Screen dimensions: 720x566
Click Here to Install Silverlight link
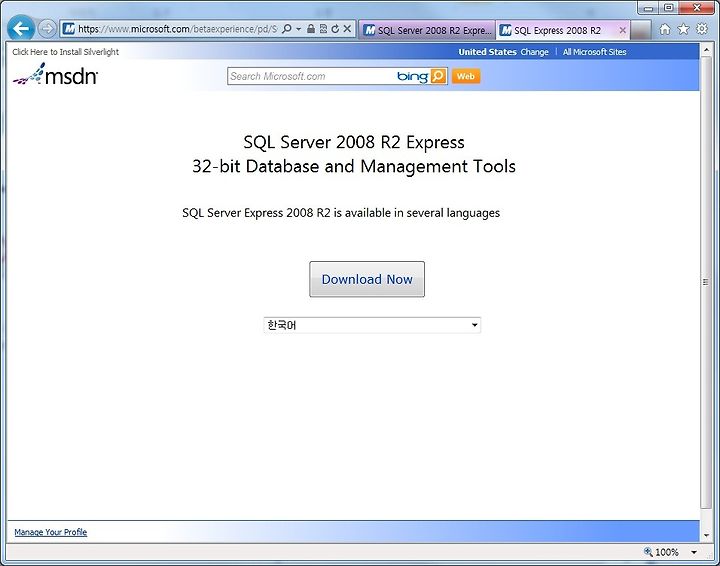[x=66, y=52]
